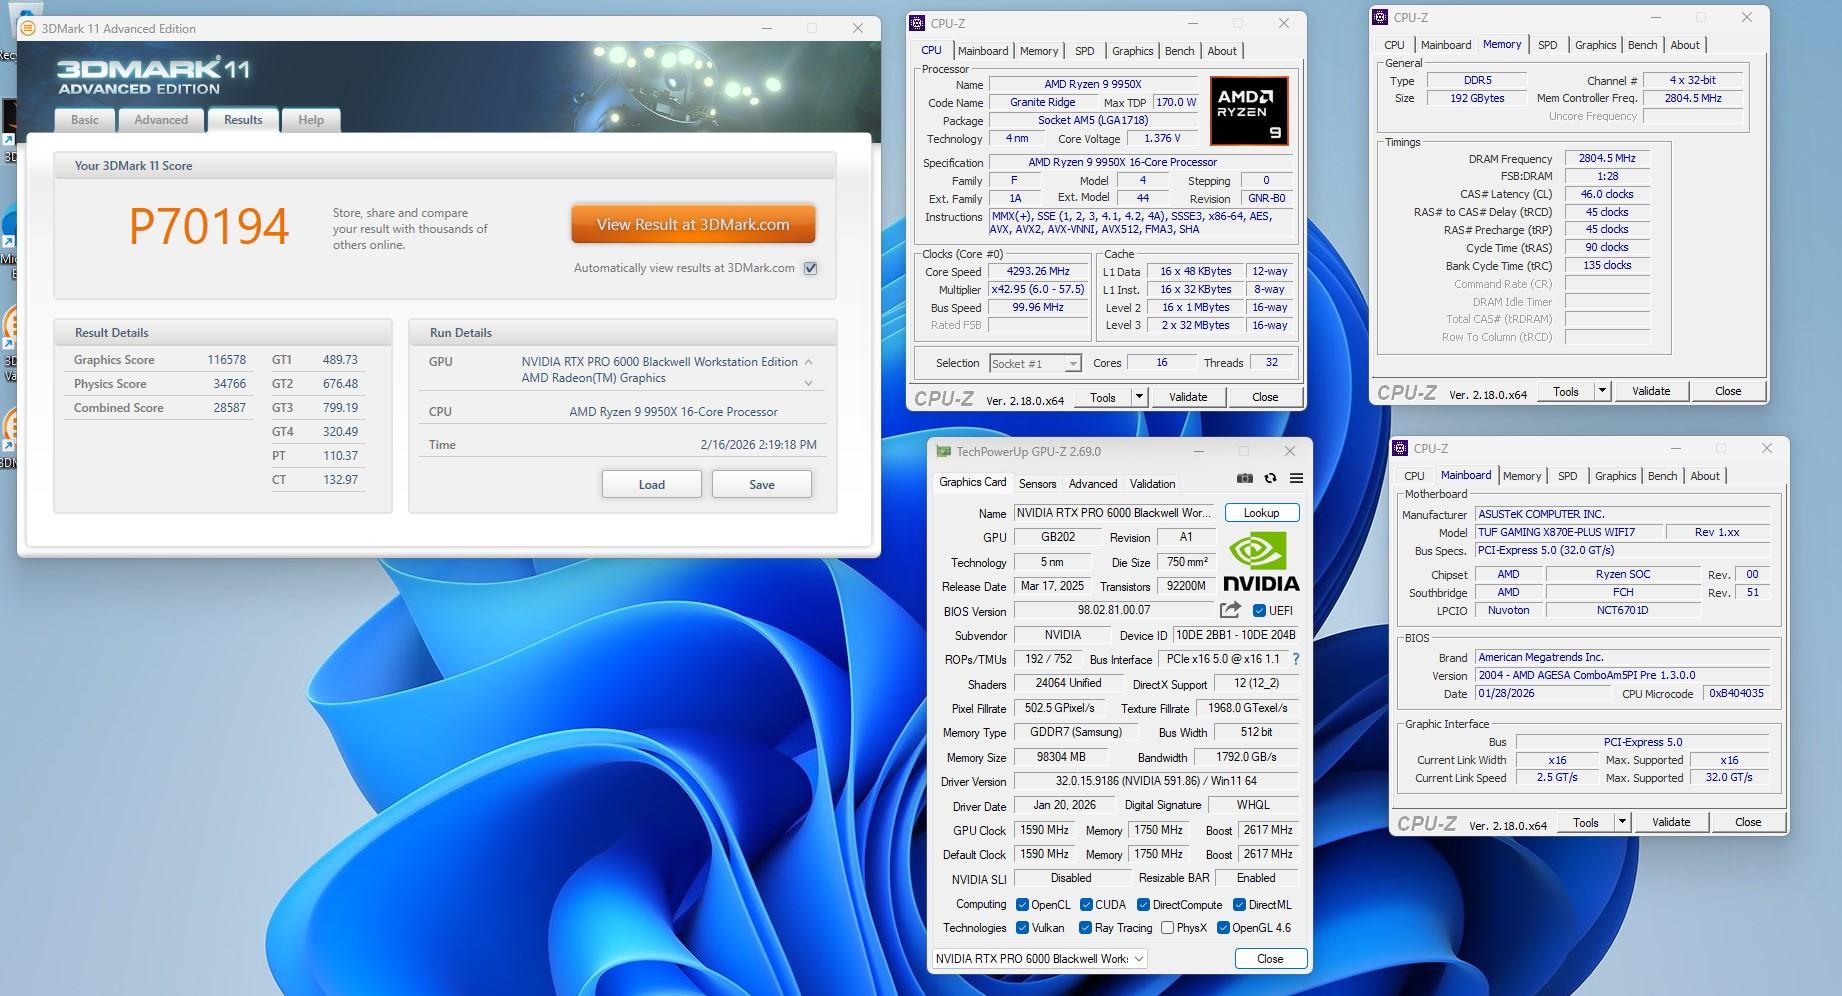This screenshot has width=1842, height=996.
Task: Click the Save button in 3DMark results
Action: point(761,484)
